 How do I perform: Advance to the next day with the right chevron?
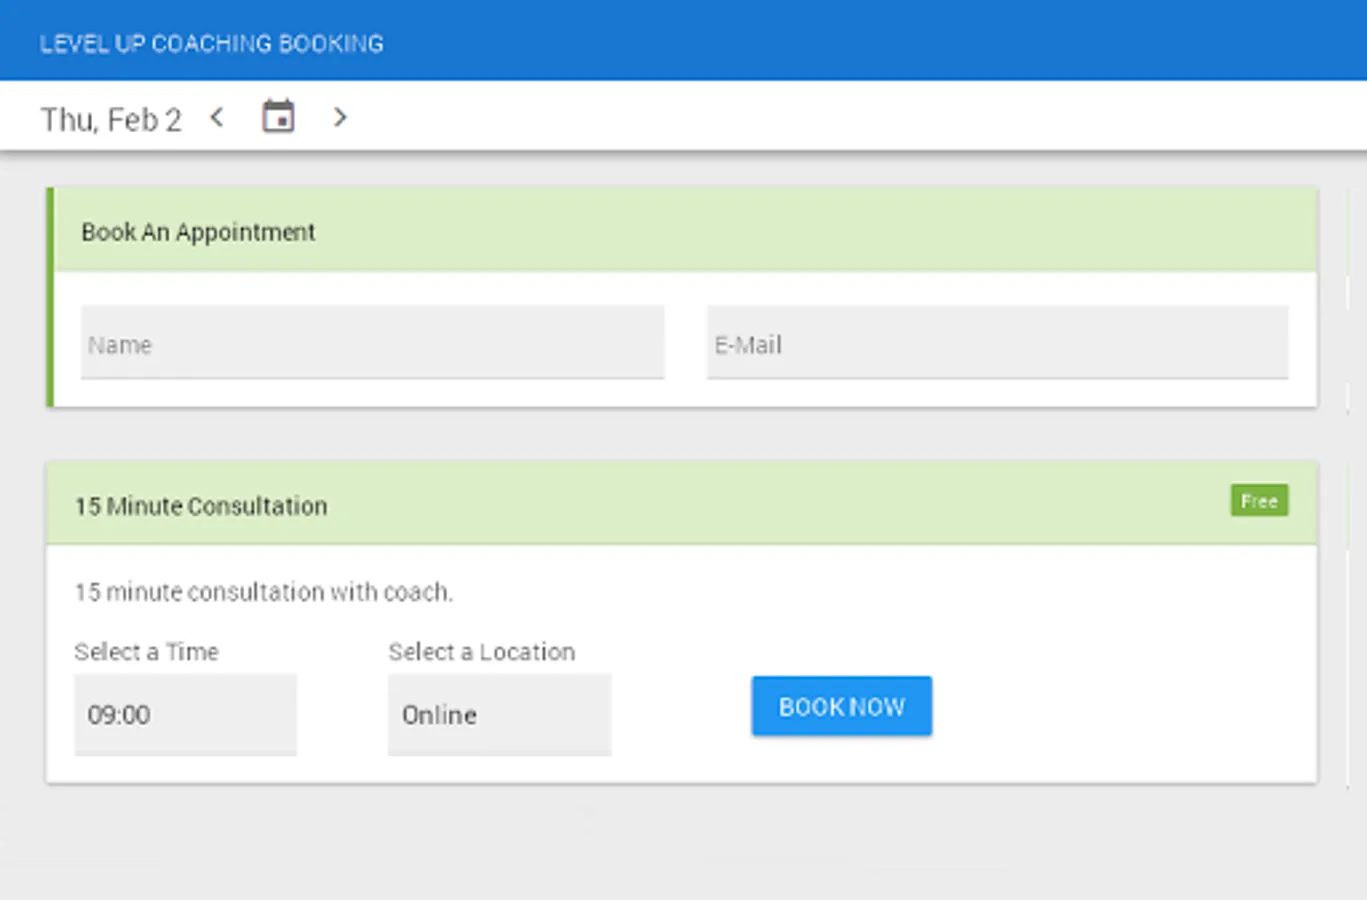point(340,118)
